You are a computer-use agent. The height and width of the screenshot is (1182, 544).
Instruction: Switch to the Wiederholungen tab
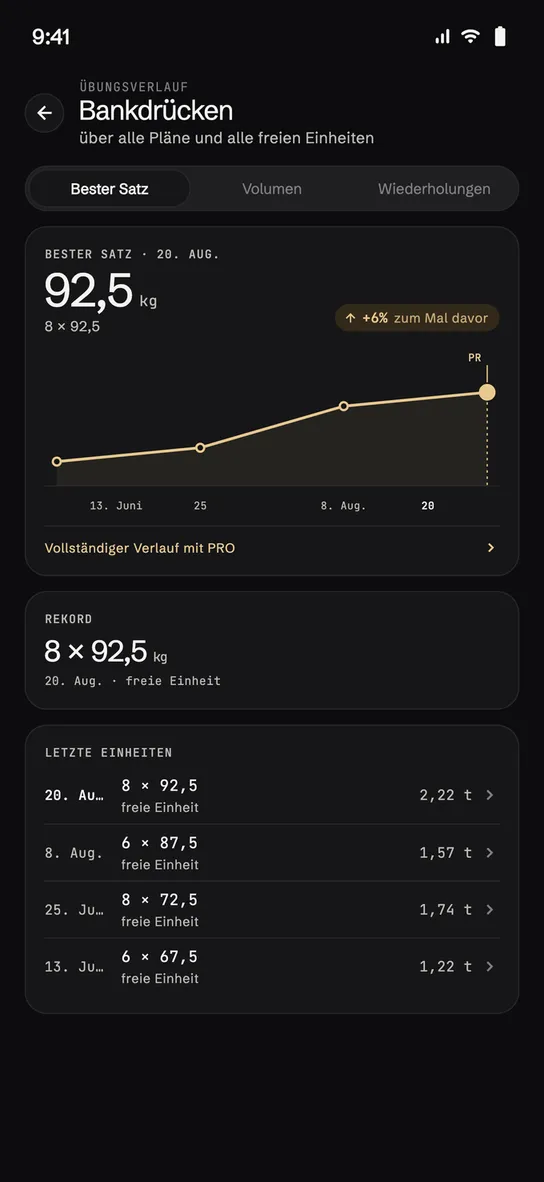tap(434, 188)
